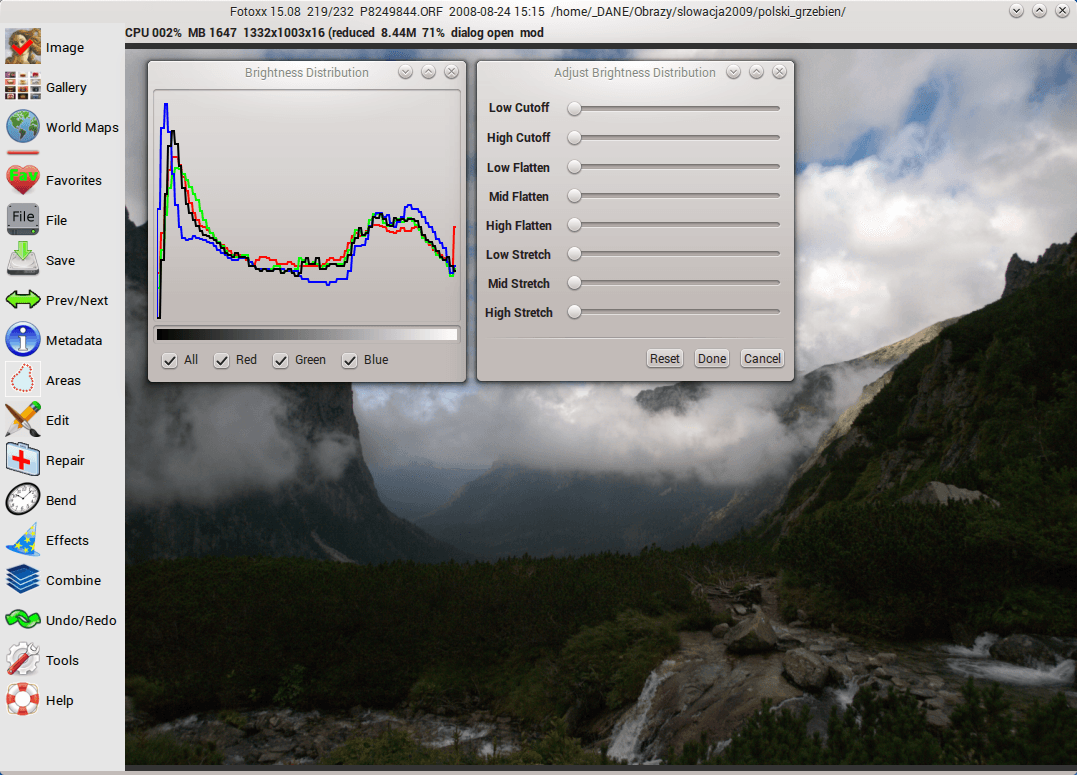Click the black-to-white gradient bar
This screenshot has width=1077, height=775.
click(x=307, y=335)
